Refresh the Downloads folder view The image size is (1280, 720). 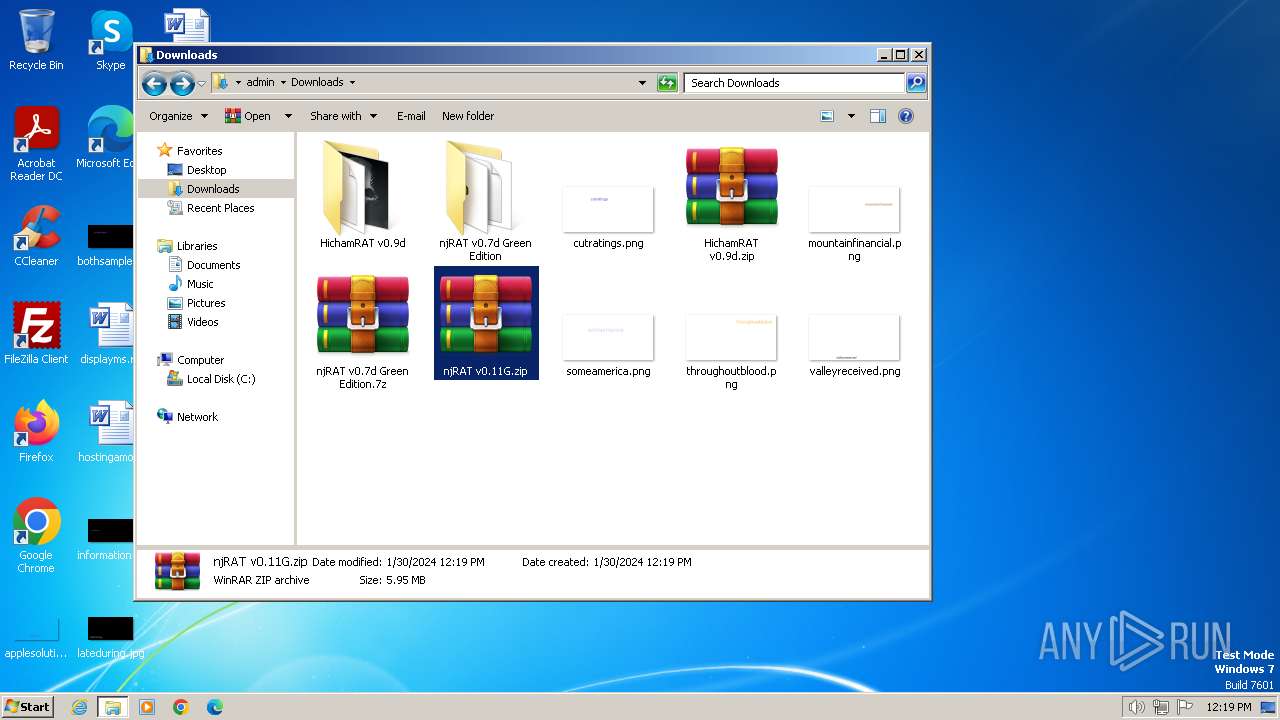point(667,83)
